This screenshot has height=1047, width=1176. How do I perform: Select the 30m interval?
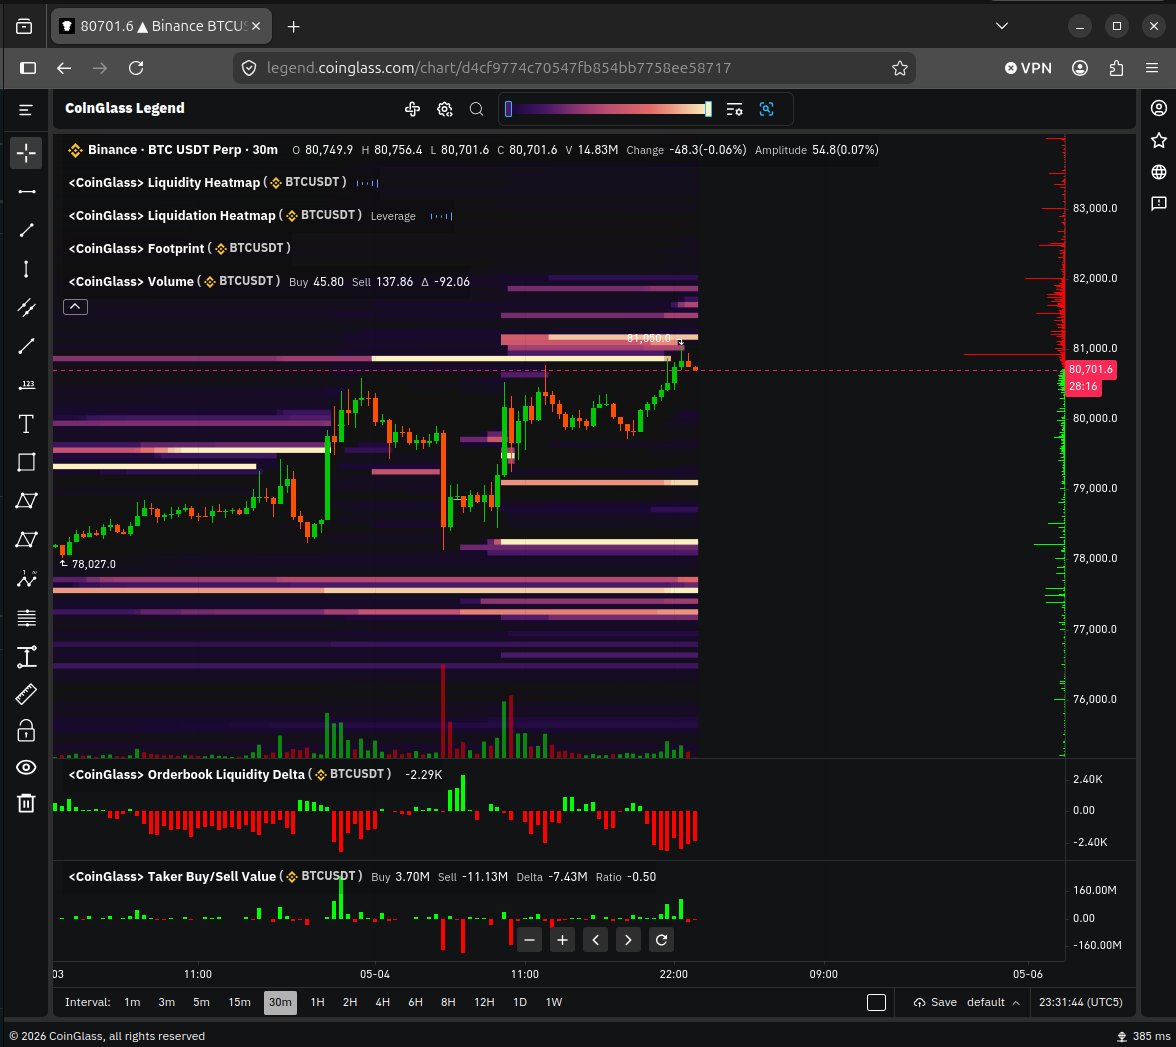[x=280, y=1002]
